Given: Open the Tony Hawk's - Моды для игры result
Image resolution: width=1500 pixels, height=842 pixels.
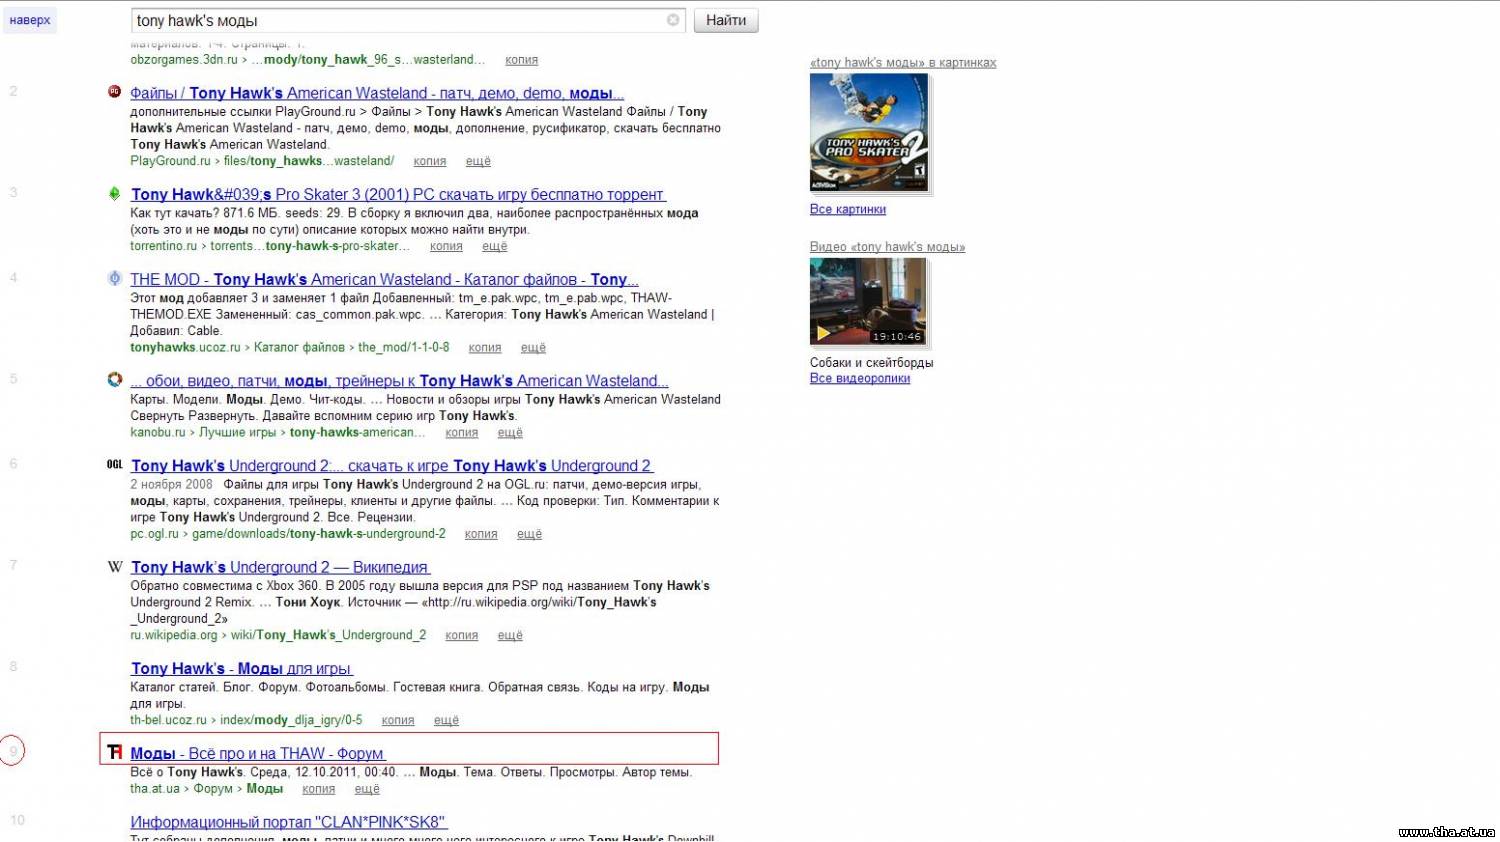Looking at the screenshot, I should [241, 669].
